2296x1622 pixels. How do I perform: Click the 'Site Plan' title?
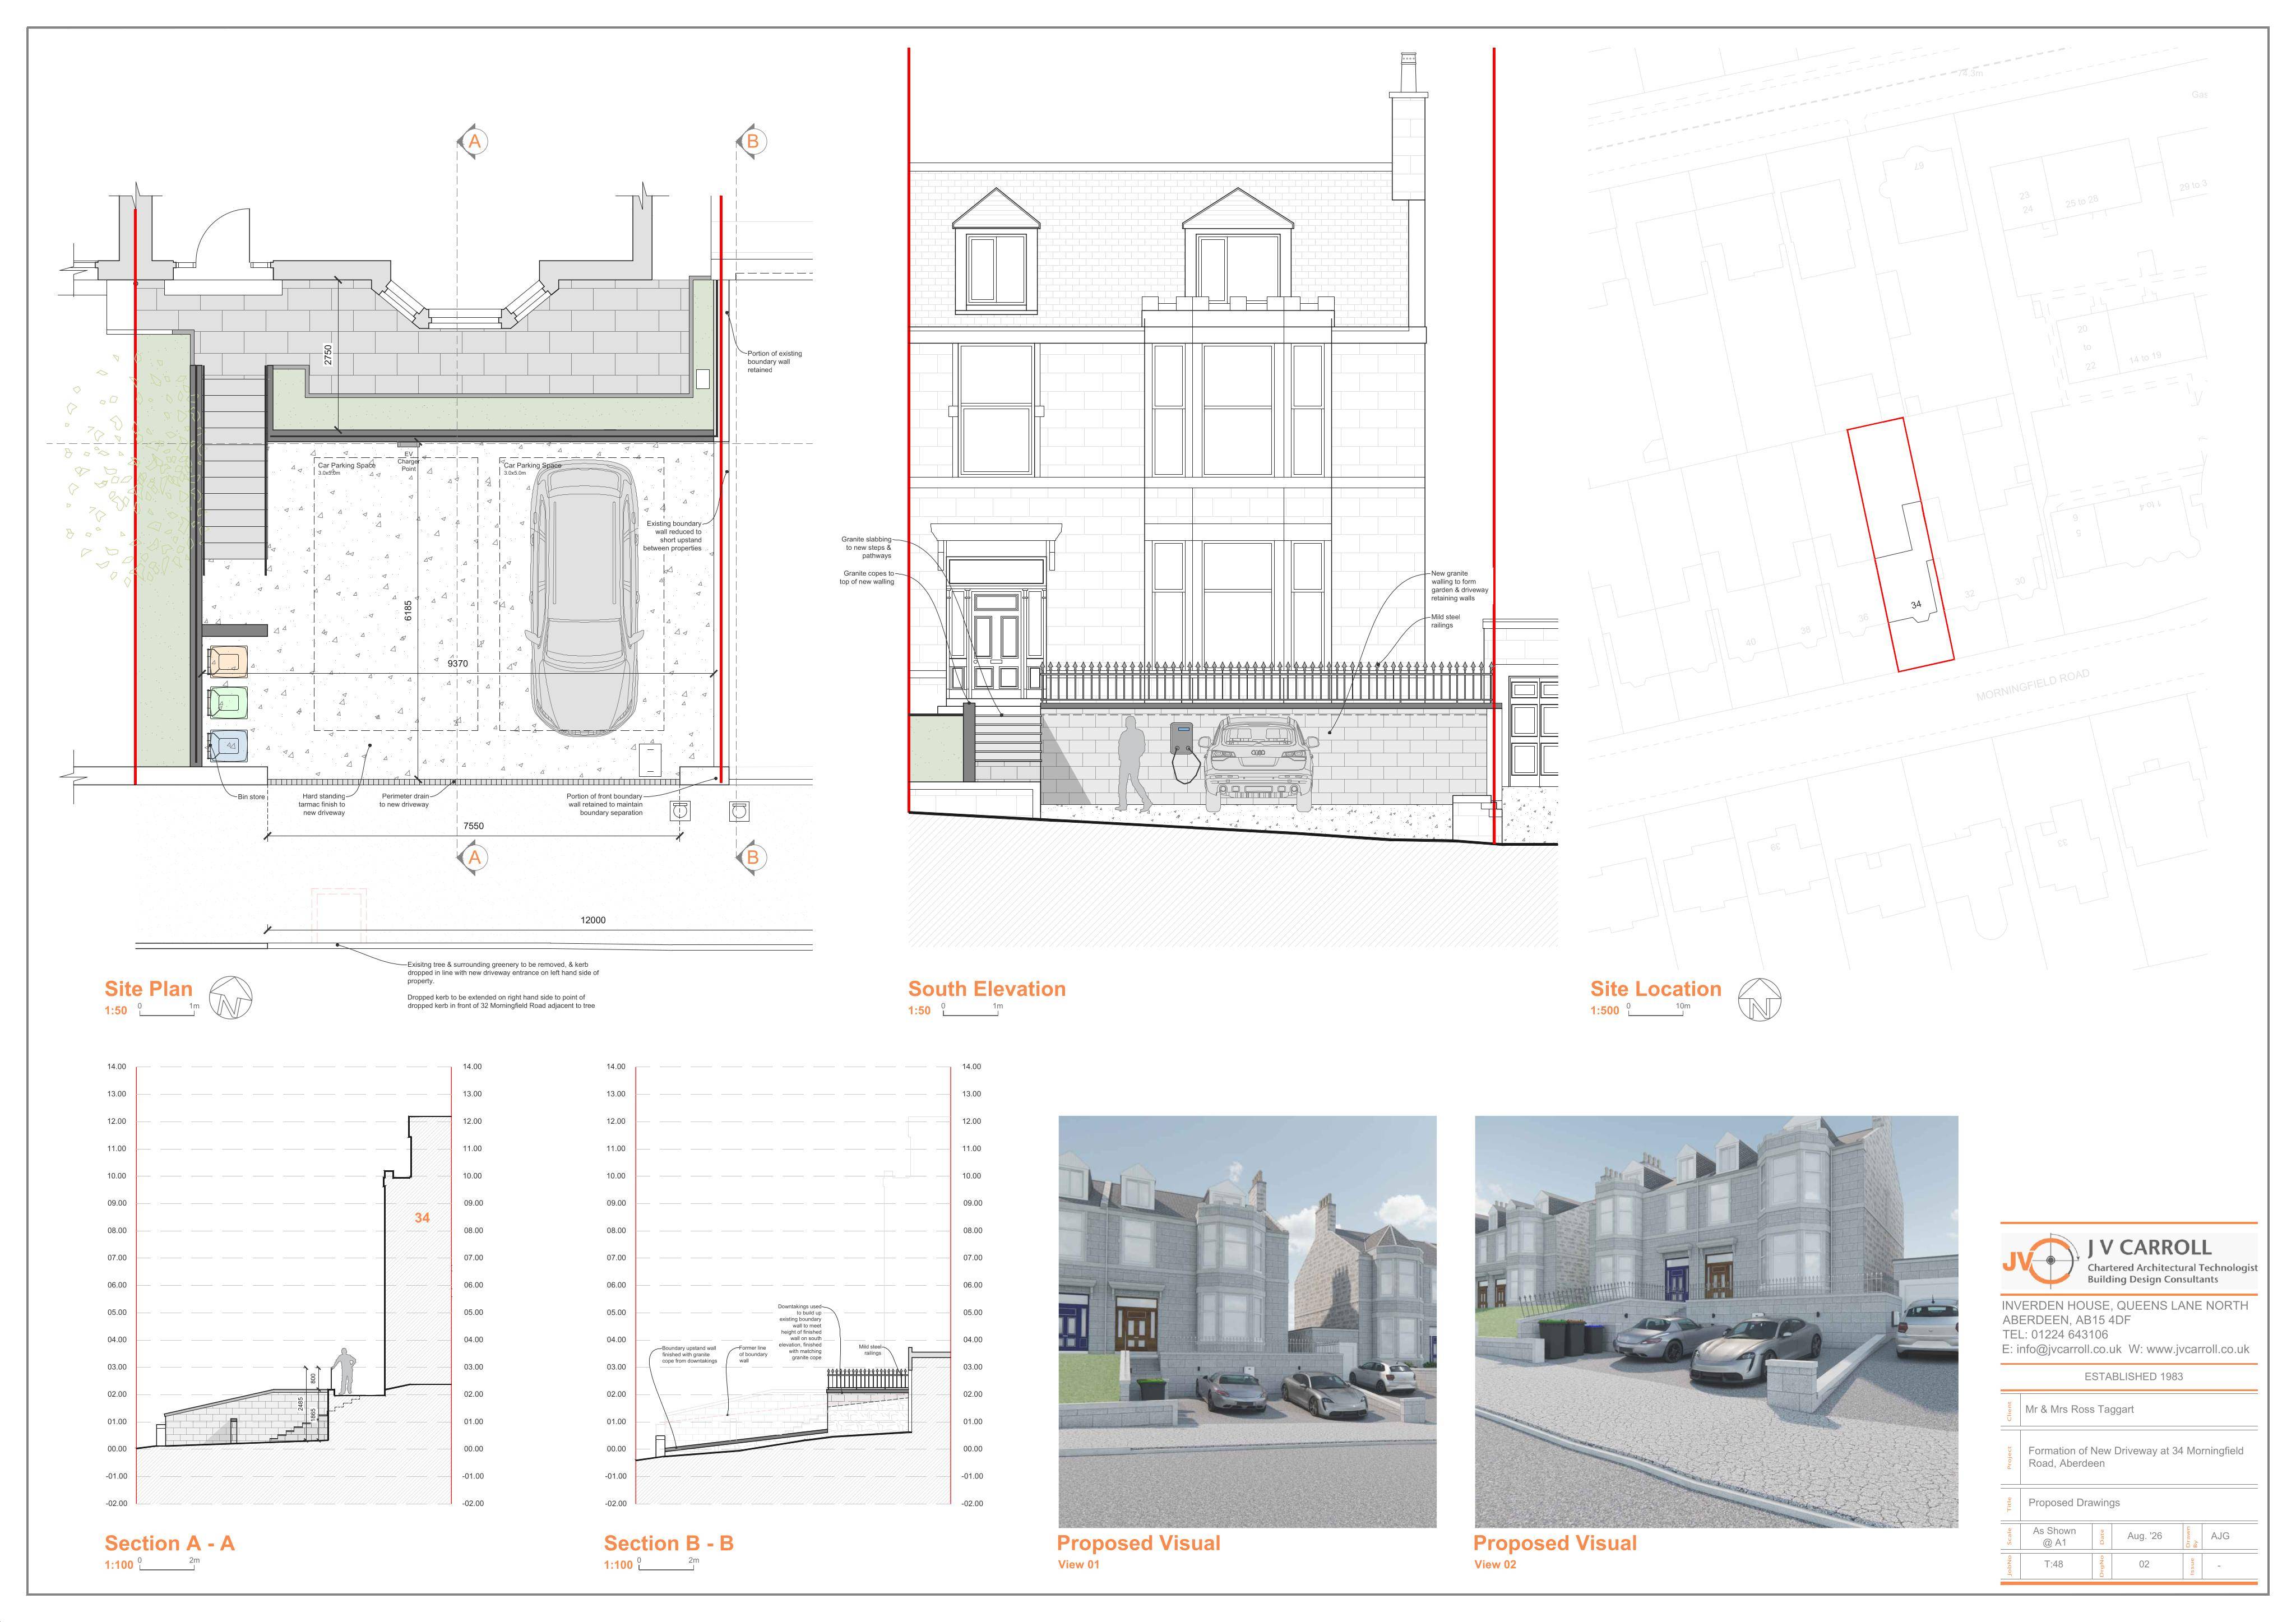(x=148, y=989)
